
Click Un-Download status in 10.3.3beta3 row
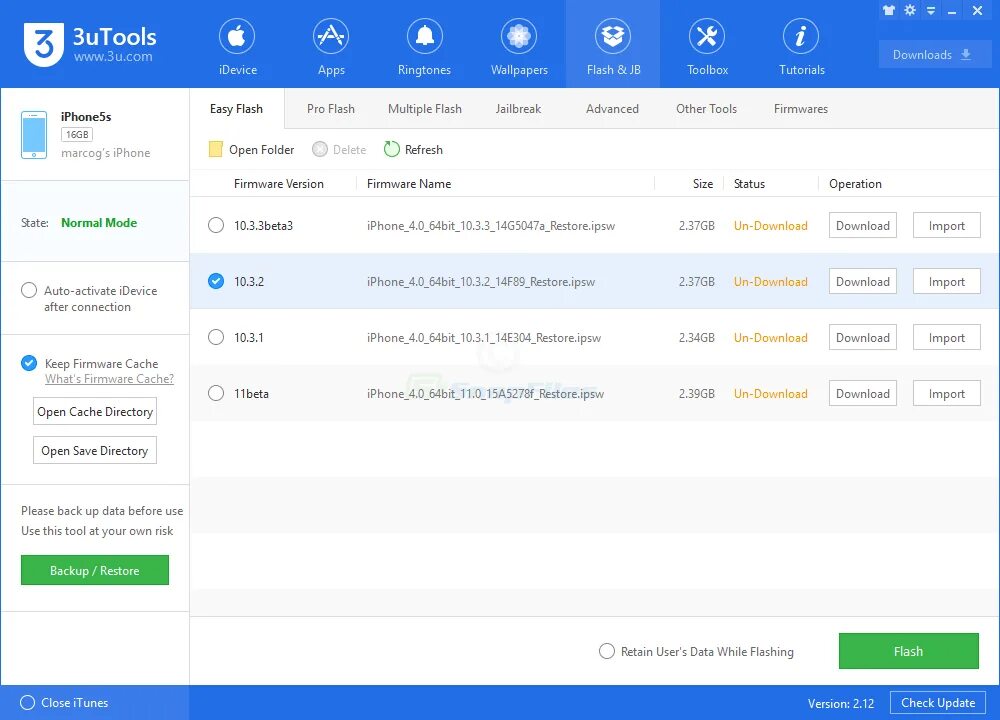tap(770, 226)
